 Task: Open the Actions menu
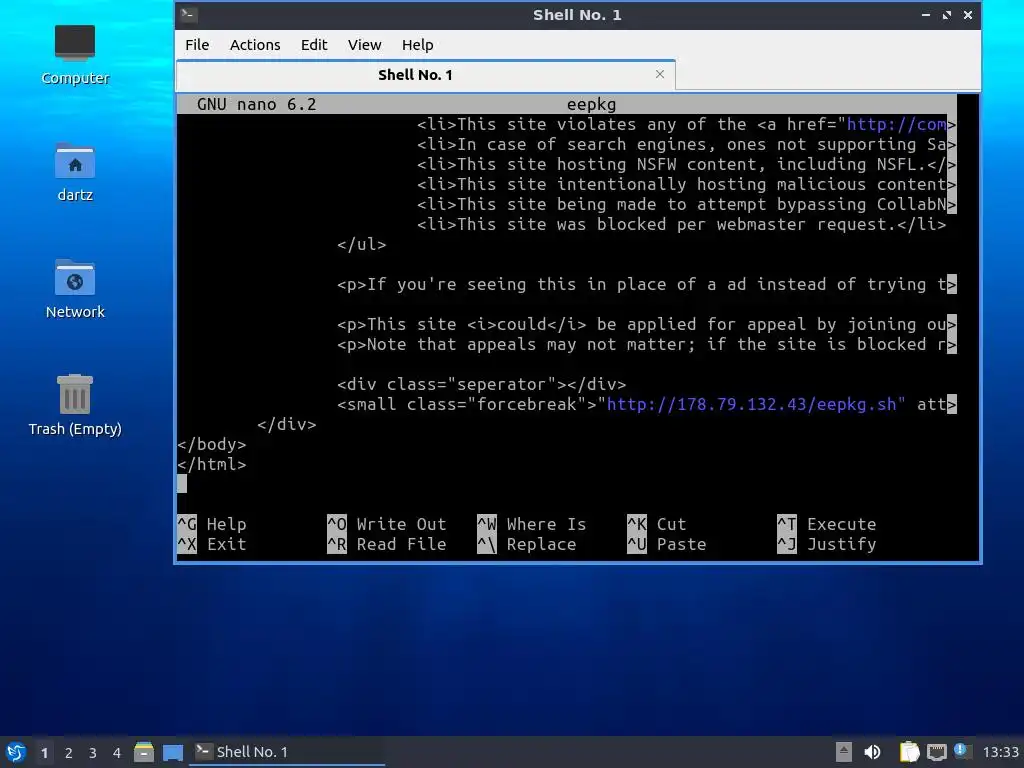(x=255, y=44)
